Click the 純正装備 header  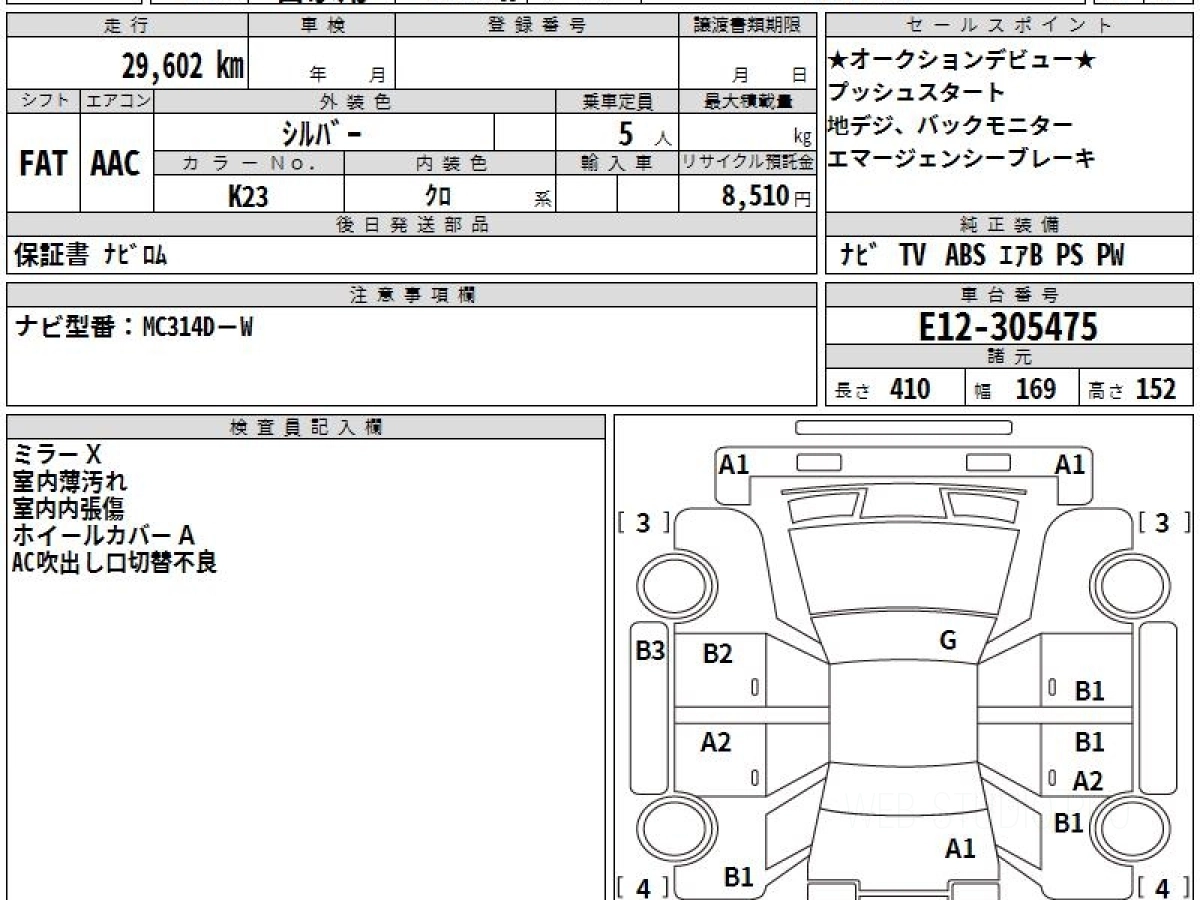pos(1010,225)
